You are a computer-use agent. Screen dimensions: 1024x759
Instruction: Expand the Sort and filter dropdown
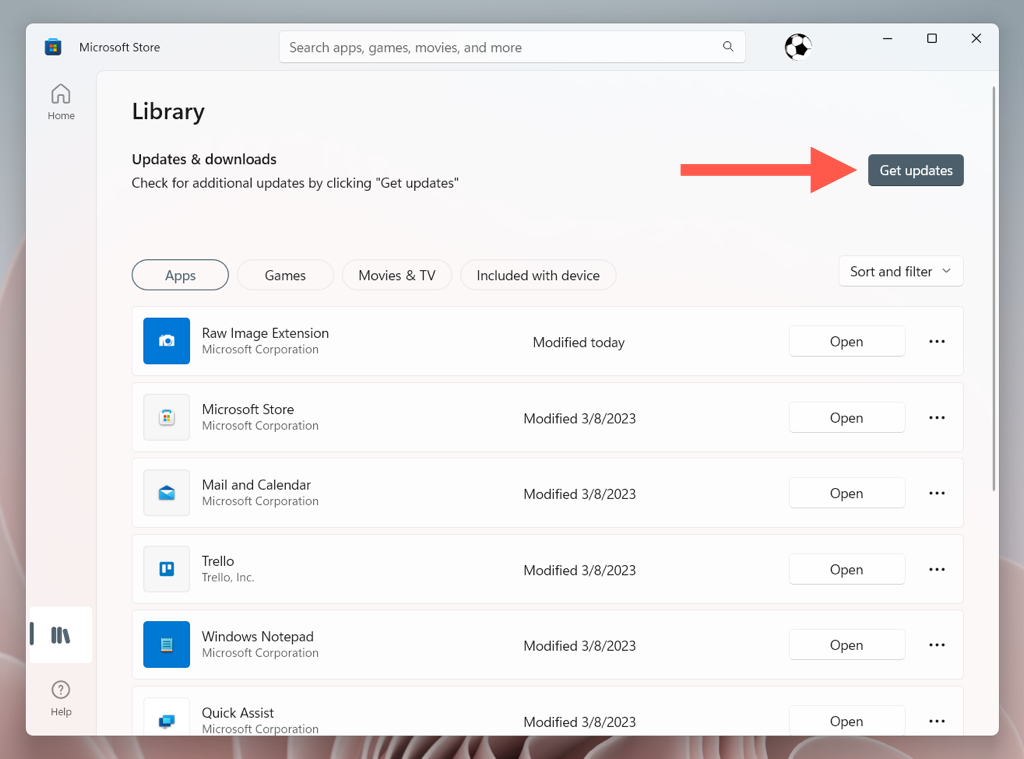click(x=901, y=271)
